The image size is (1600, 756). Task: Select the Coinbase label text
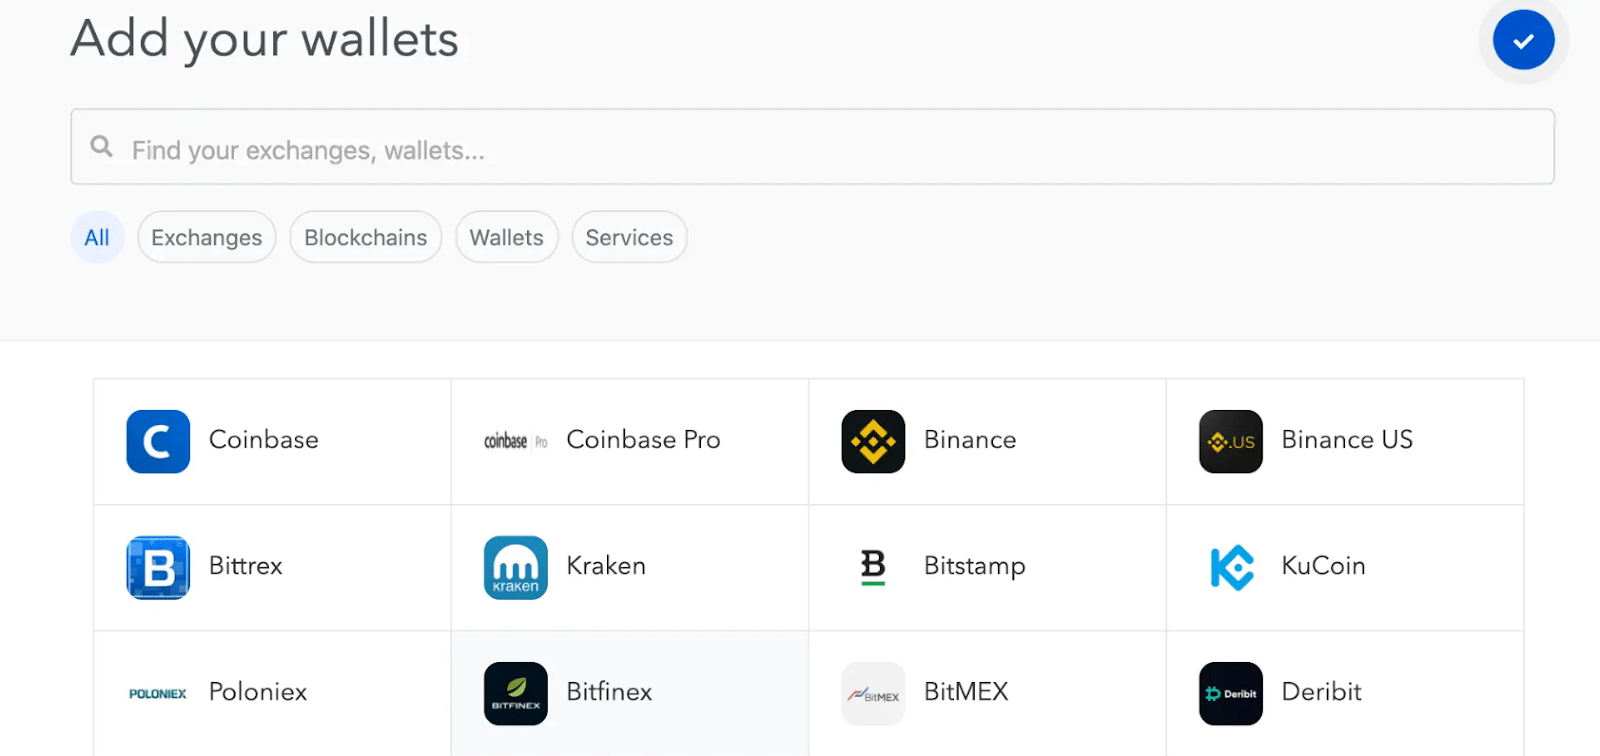coord(264,440)
